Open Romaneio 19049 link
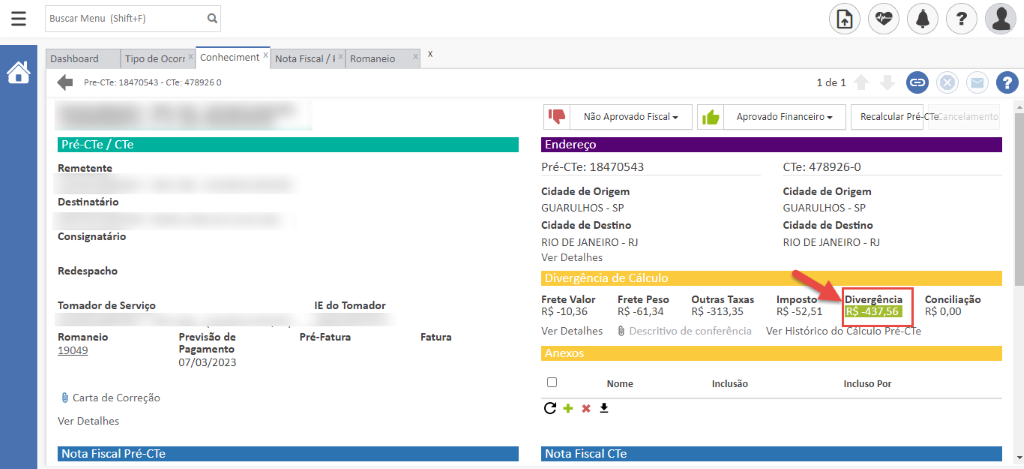This screenshot has height=469, width=1024. point(72,351)
